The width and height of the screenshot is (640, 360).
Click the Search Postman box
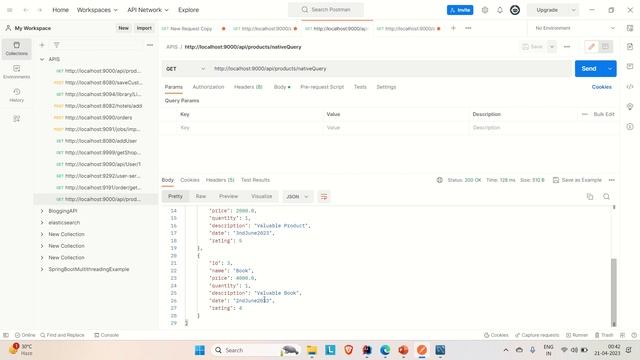(326, 10)
